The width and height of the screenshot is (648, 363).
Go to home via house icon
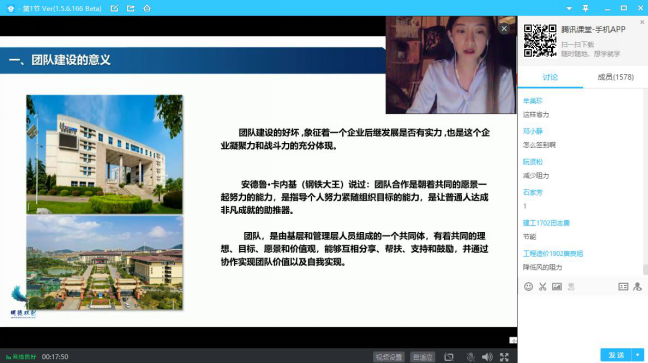147,8
